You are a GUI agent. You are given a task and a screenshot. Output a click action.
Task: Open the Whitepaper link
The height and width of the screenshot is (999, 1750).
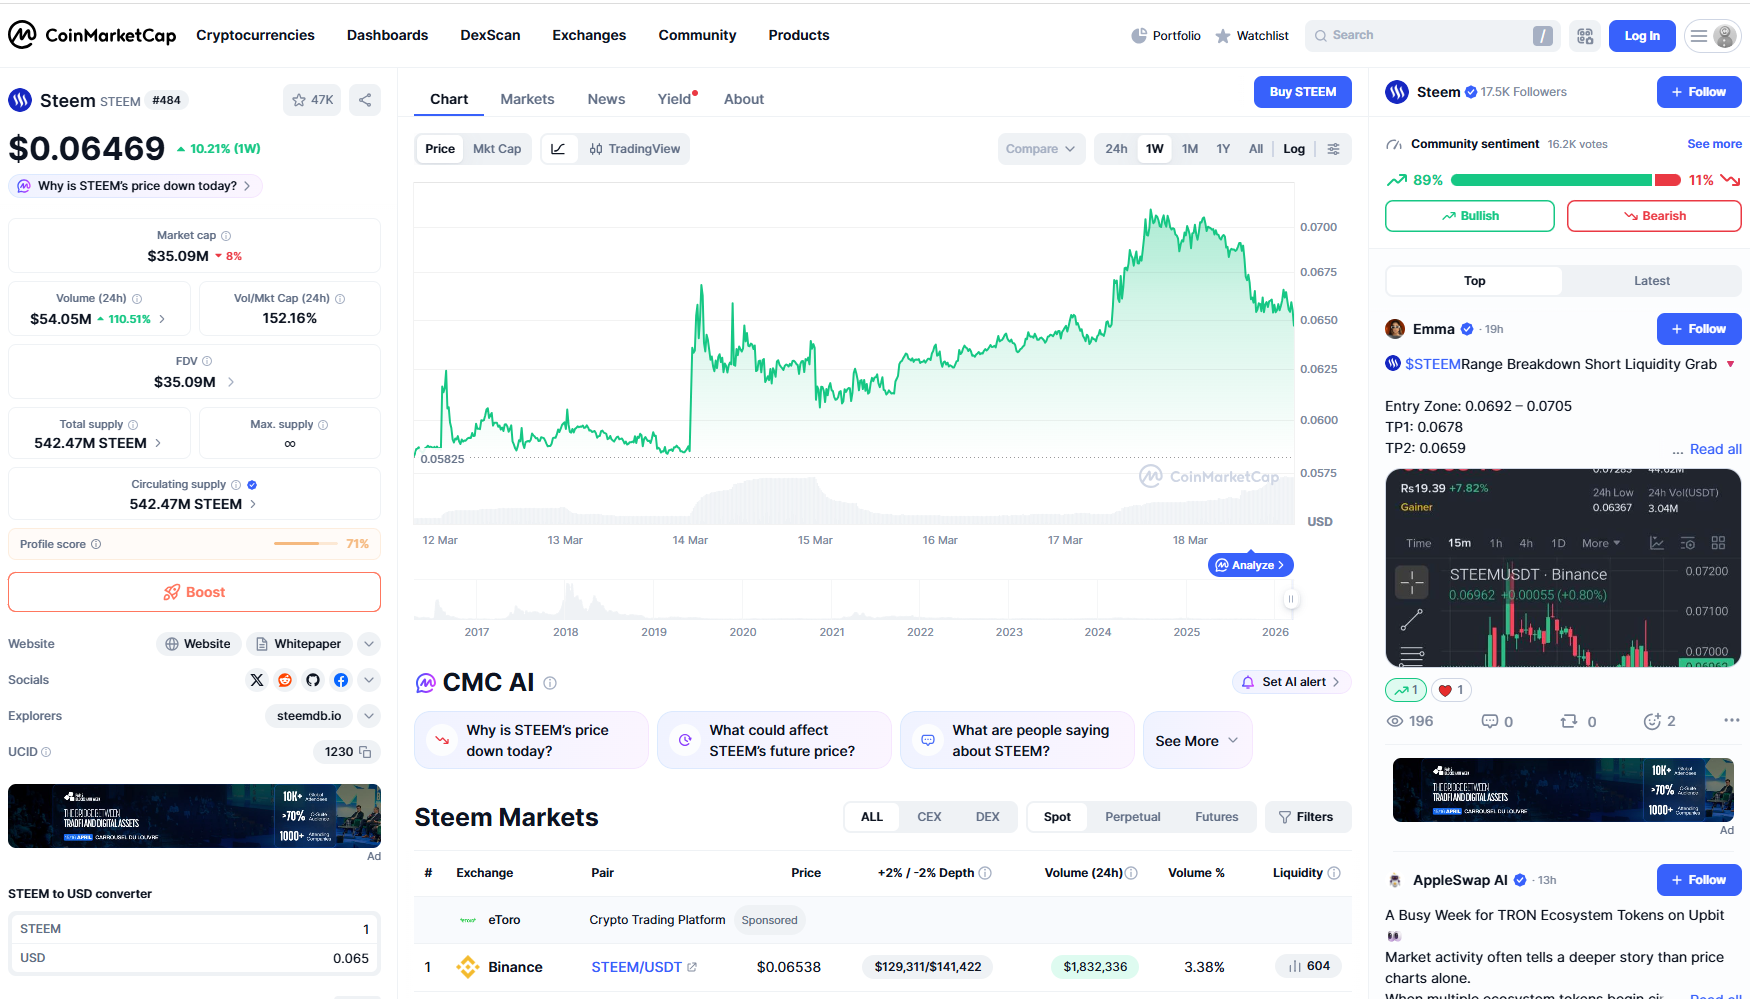(x=299, y=644)
